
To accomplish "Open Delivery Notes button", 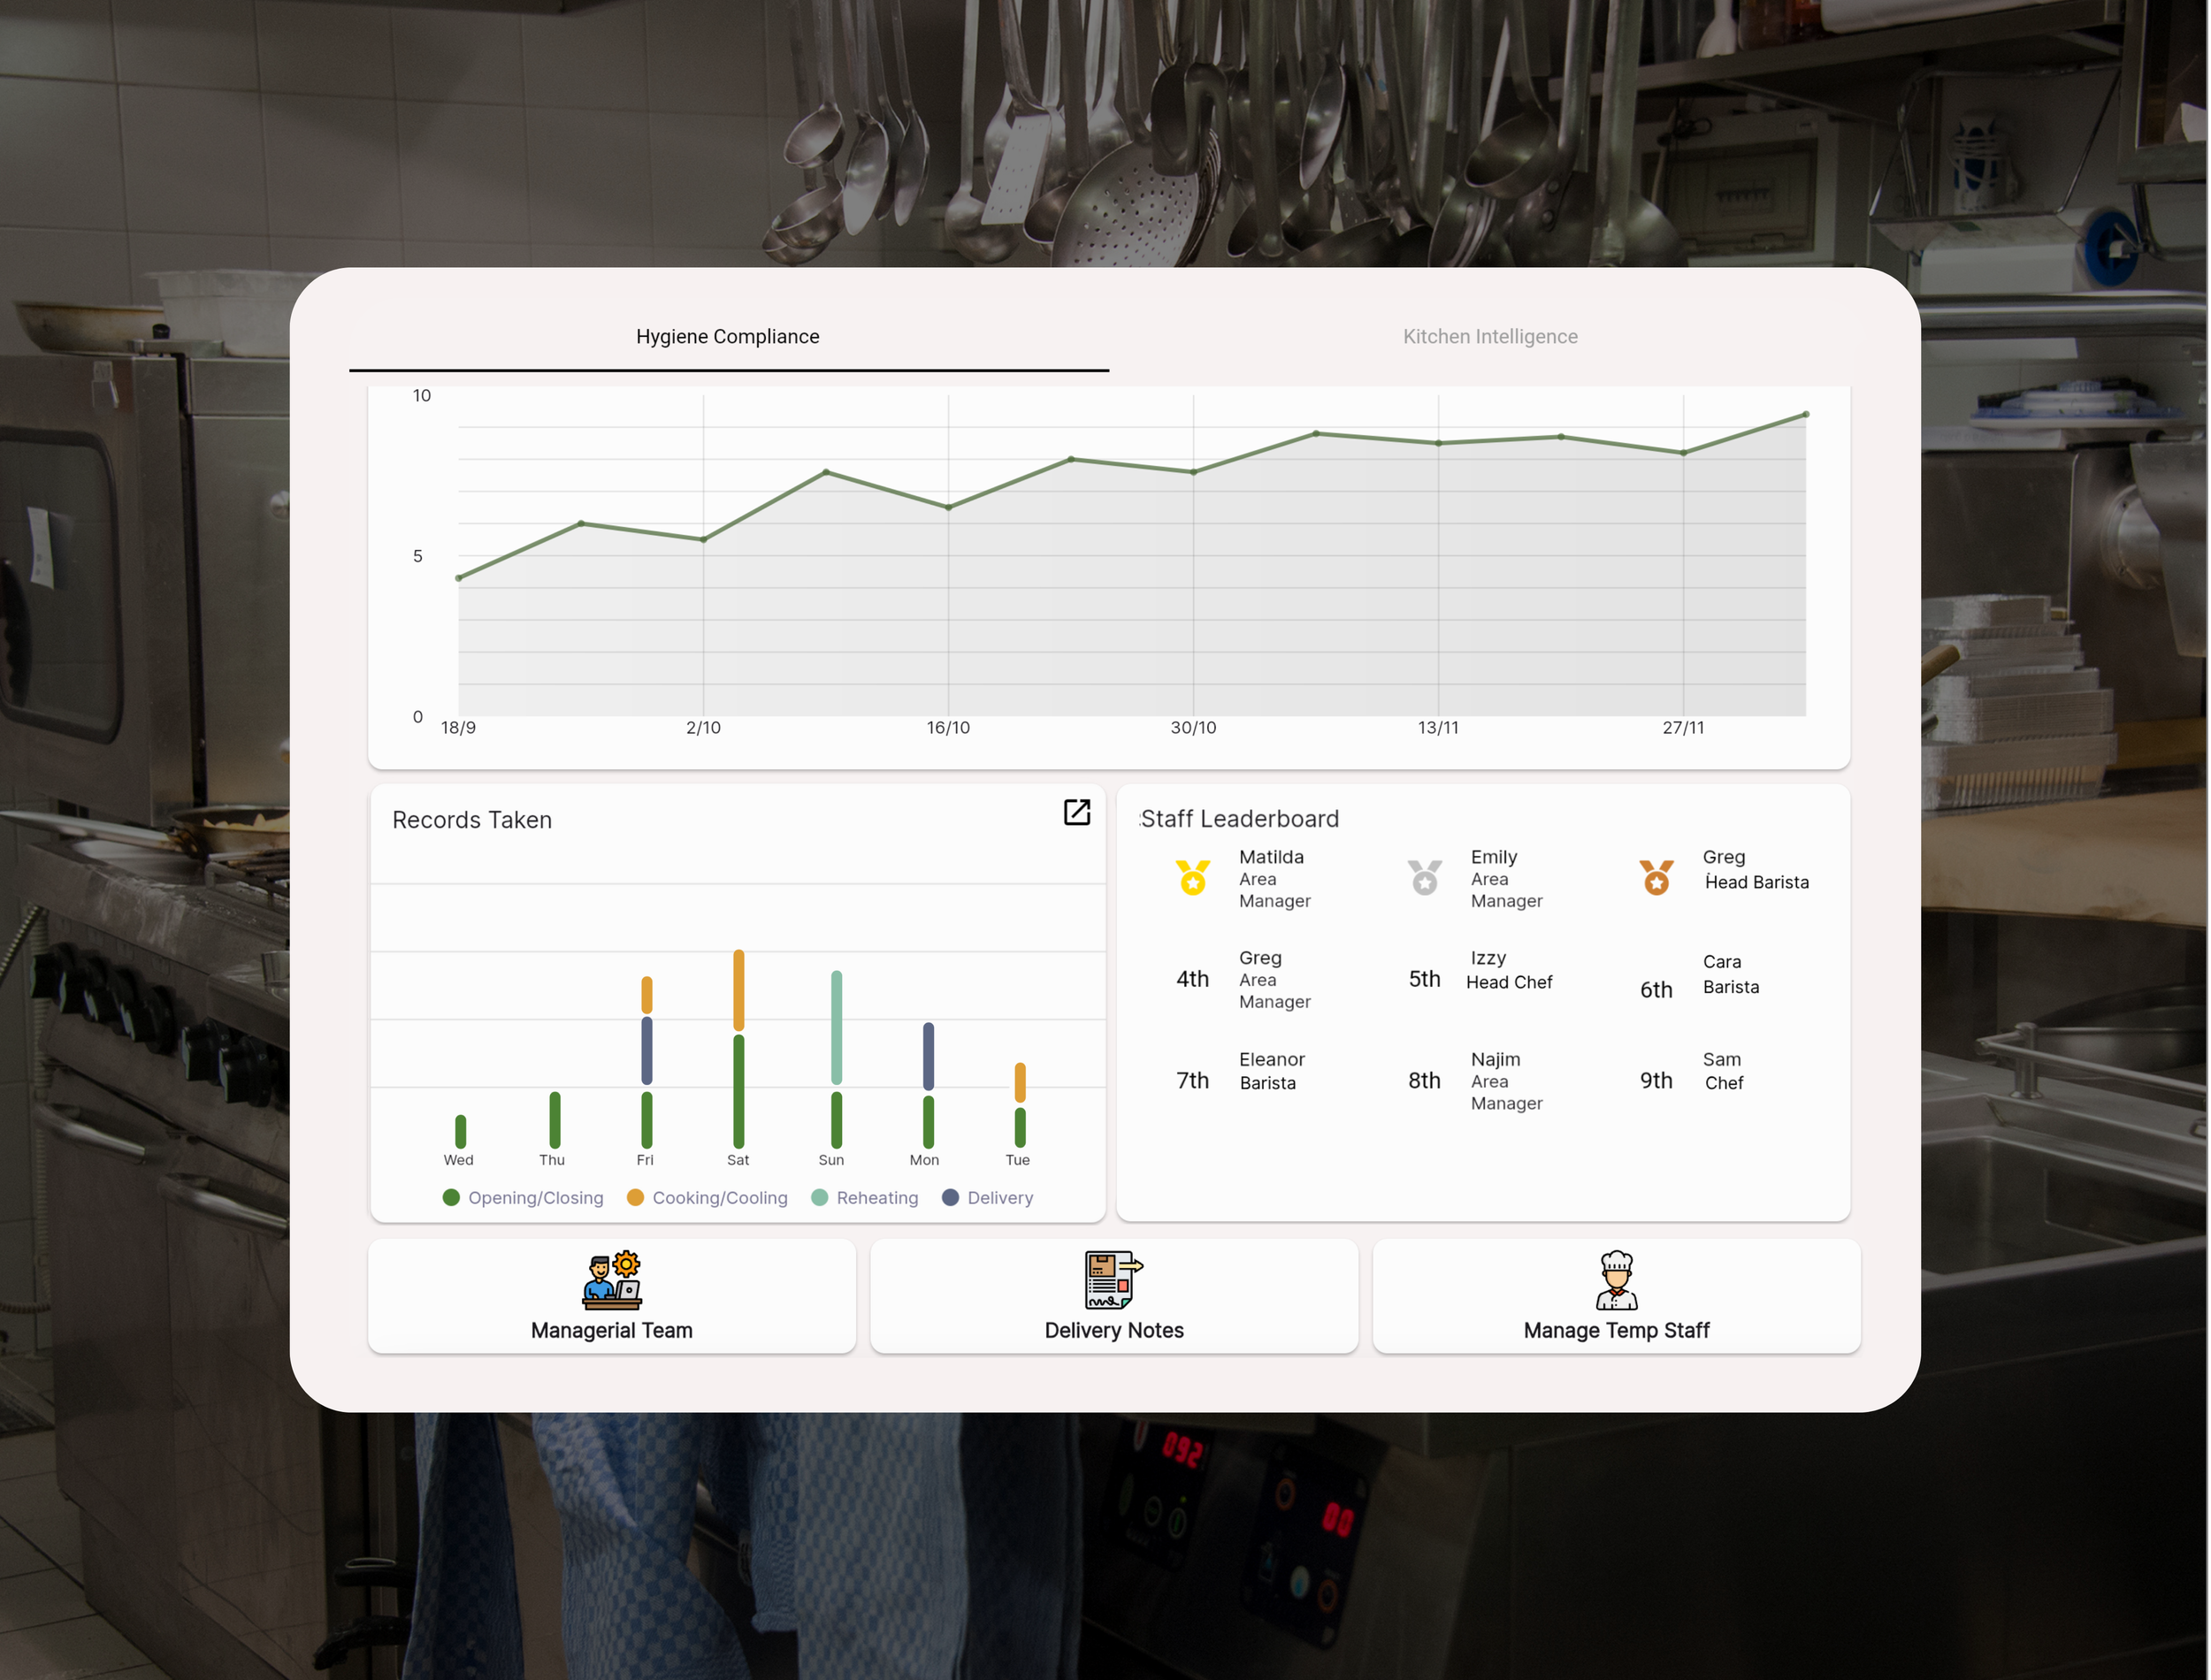I will pos(1113,1329).
